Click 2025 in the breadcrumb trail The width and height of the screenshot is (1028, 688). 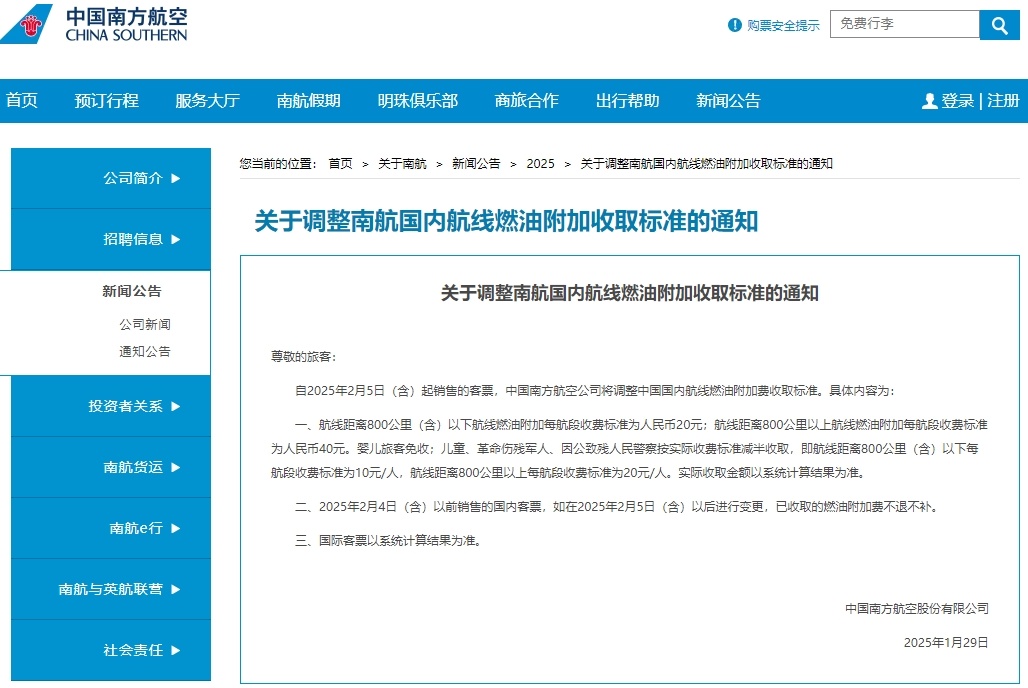click(540, 163)
